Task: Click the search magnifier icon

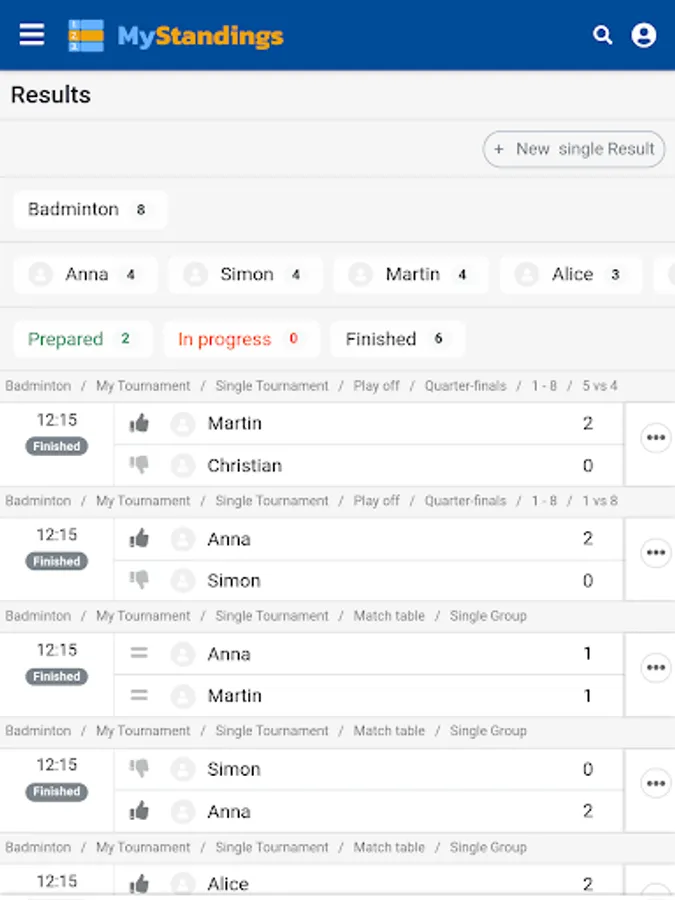Action: (x=602, y=35)
